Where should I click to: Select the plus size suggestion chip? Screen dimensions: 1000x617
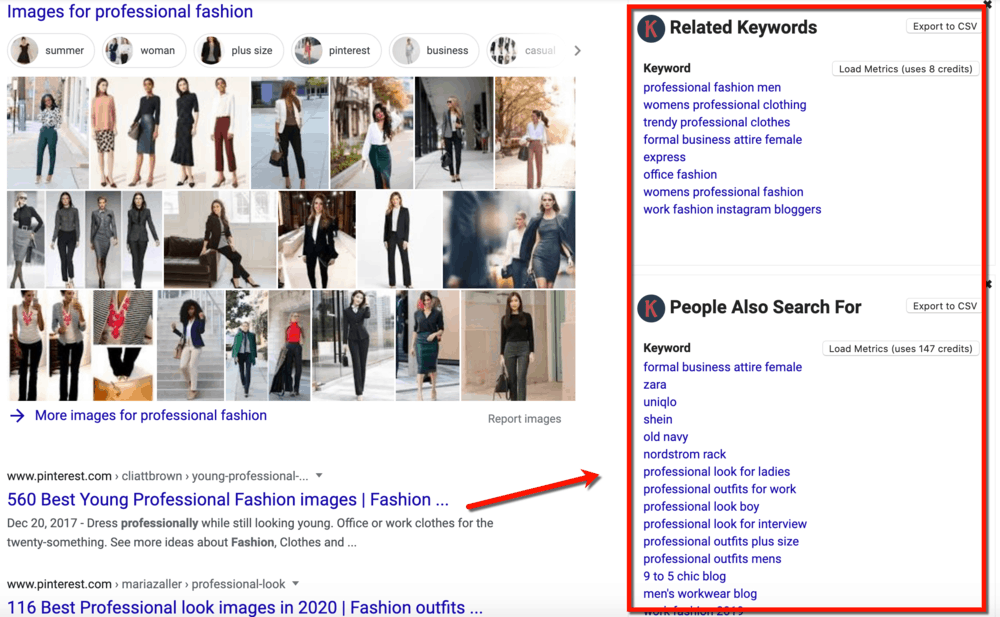click(x=238, y=50)
